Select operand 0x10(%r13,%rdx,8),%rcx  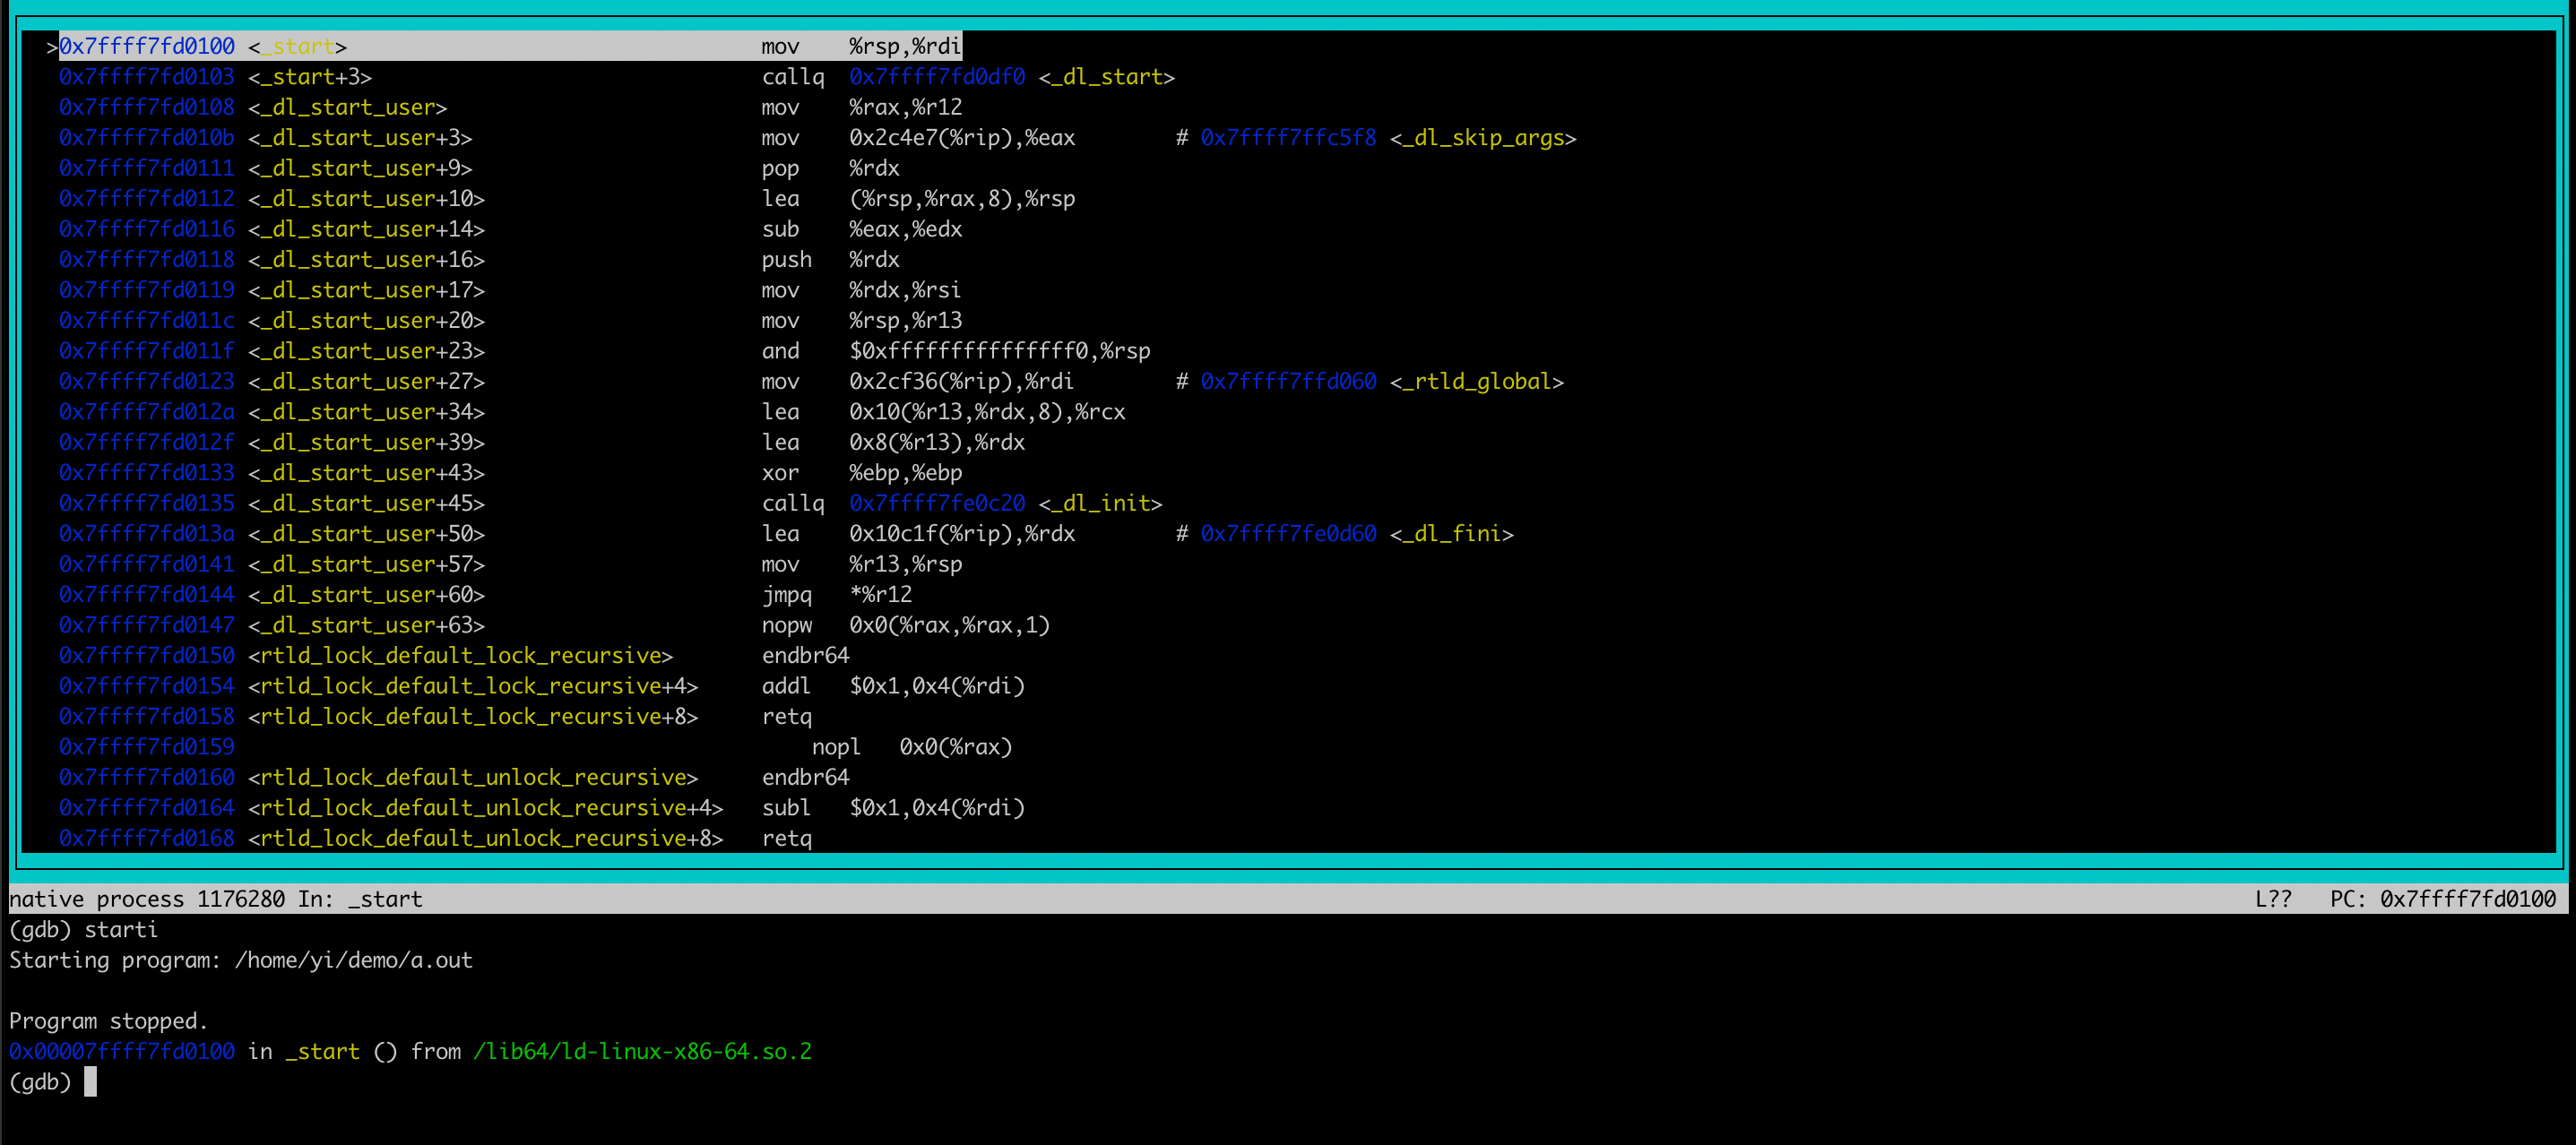pos(987,412)
